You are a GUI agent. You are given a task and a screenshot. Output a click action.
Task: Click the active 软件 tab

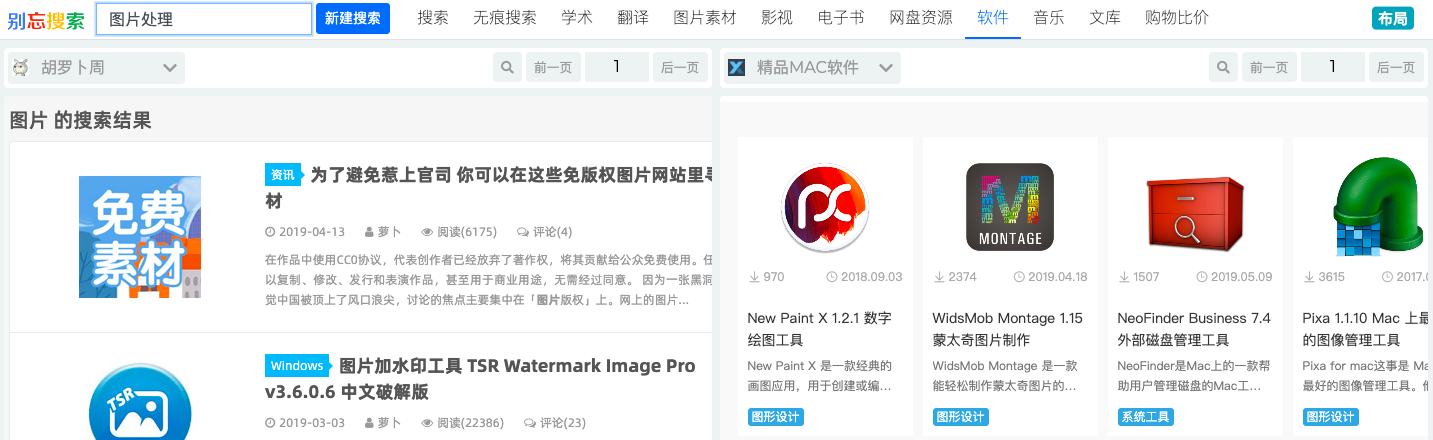pyautogui.click(x=993, y=18)
